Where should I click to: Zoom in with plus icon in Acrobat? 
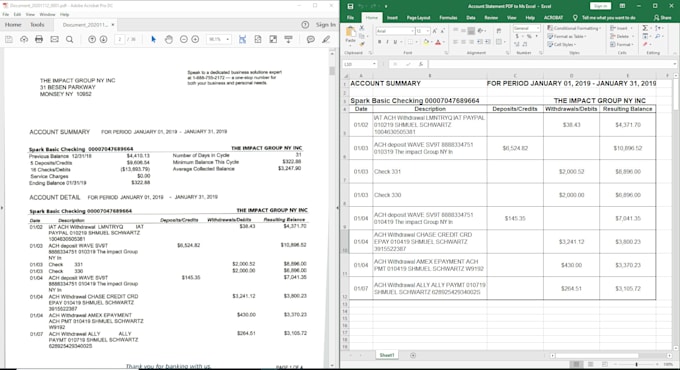point(195,39)
